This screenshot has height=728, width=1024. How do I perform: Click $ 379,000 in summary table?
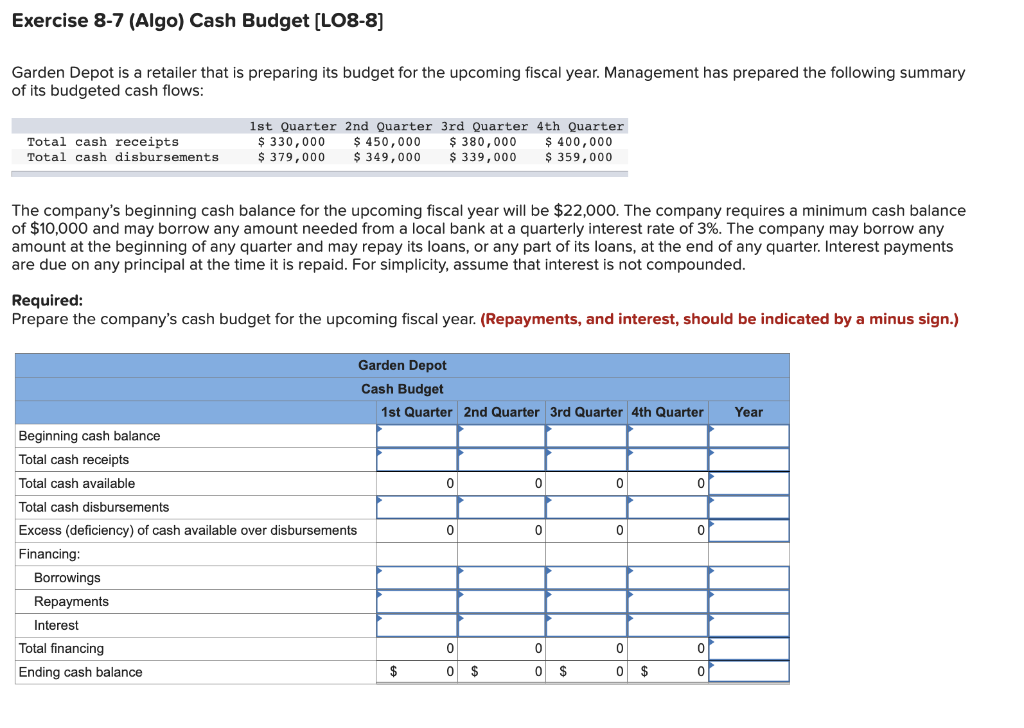coord(291,157)
